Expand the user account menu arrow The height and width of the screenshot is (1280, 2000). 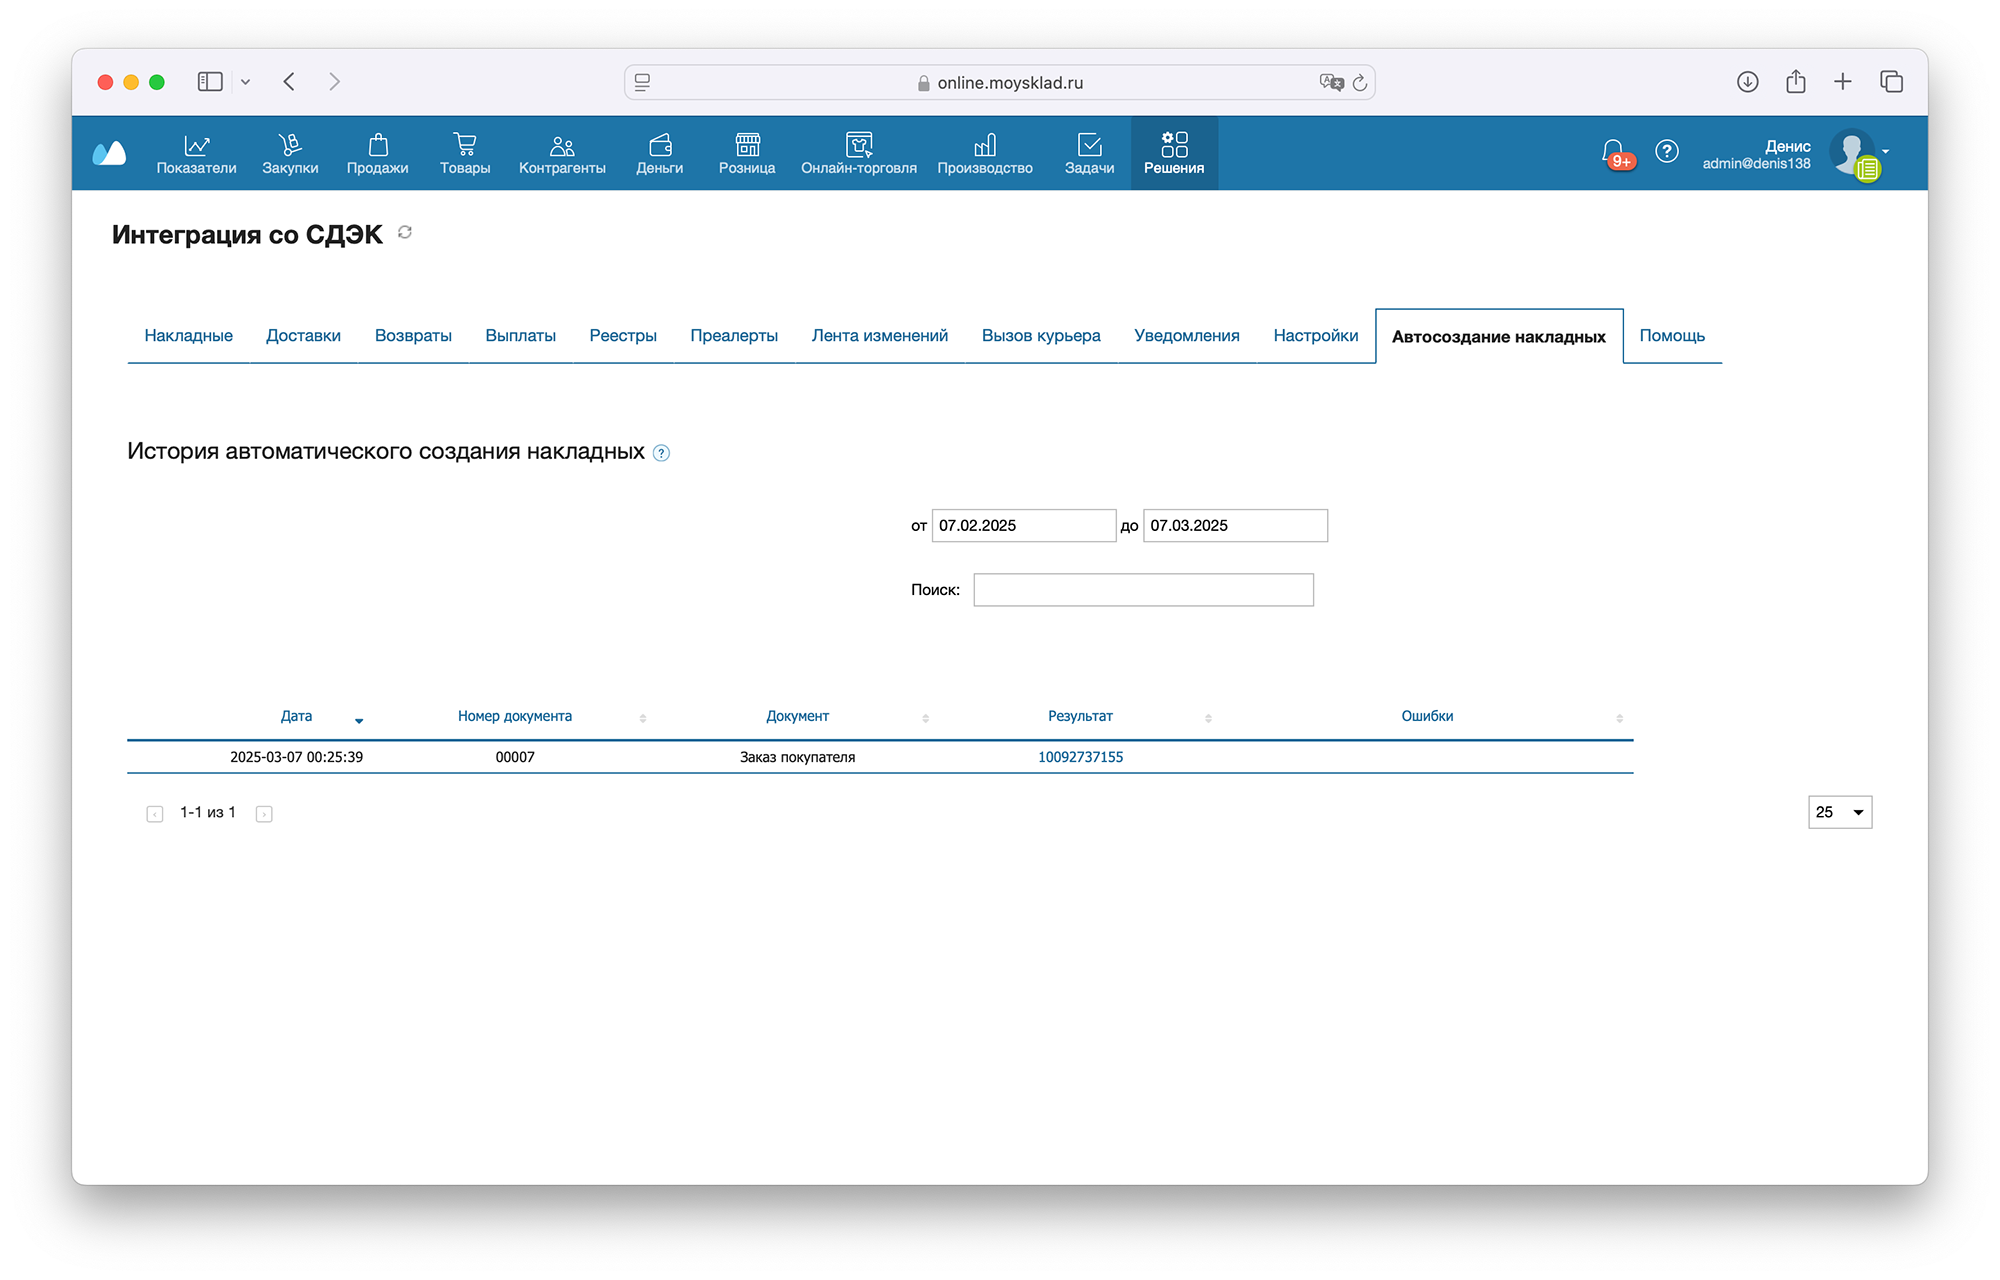point(1885,151)
